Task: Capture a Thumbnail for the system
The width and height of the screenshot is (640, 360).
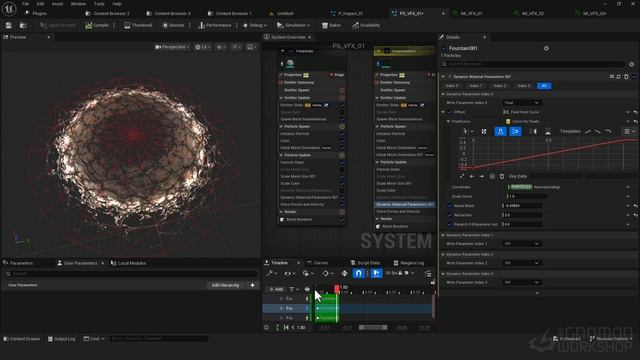Action: 138,25
